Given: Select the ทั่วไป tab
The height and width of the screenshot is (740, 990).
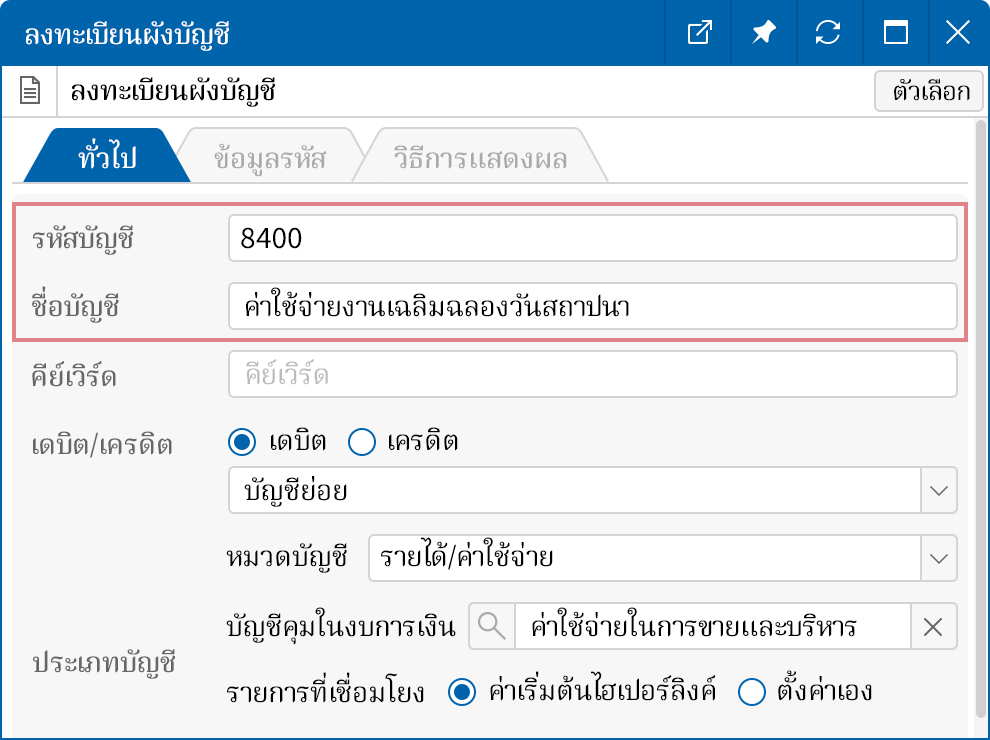Looking at the screenshot, I should [106, 159].
